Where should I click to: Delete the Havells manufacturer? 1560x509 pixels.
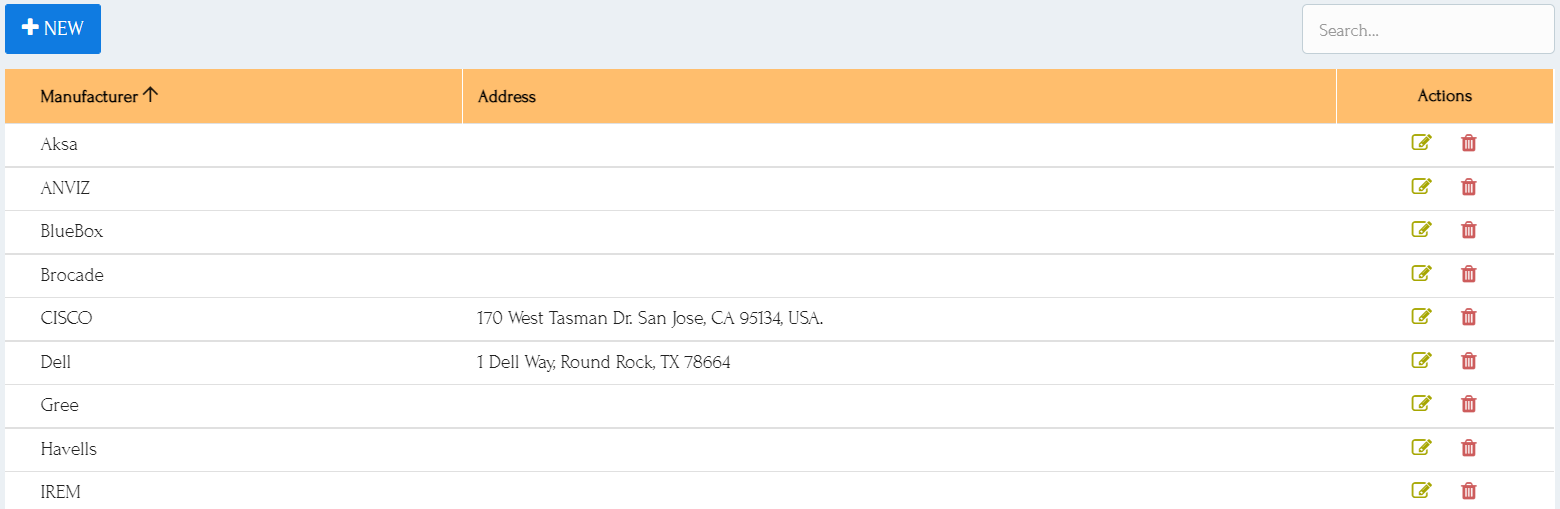pyautogui.click(x=1468, y=448)
